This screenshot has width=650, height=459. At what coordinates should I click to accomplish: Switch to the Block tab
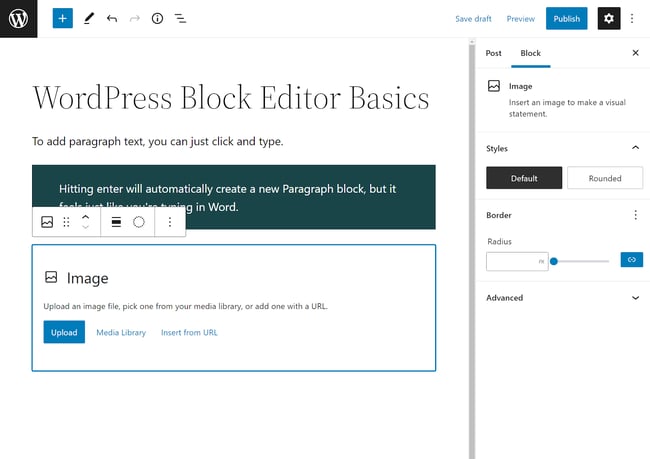pyautogui.click(x=530, y=53)
